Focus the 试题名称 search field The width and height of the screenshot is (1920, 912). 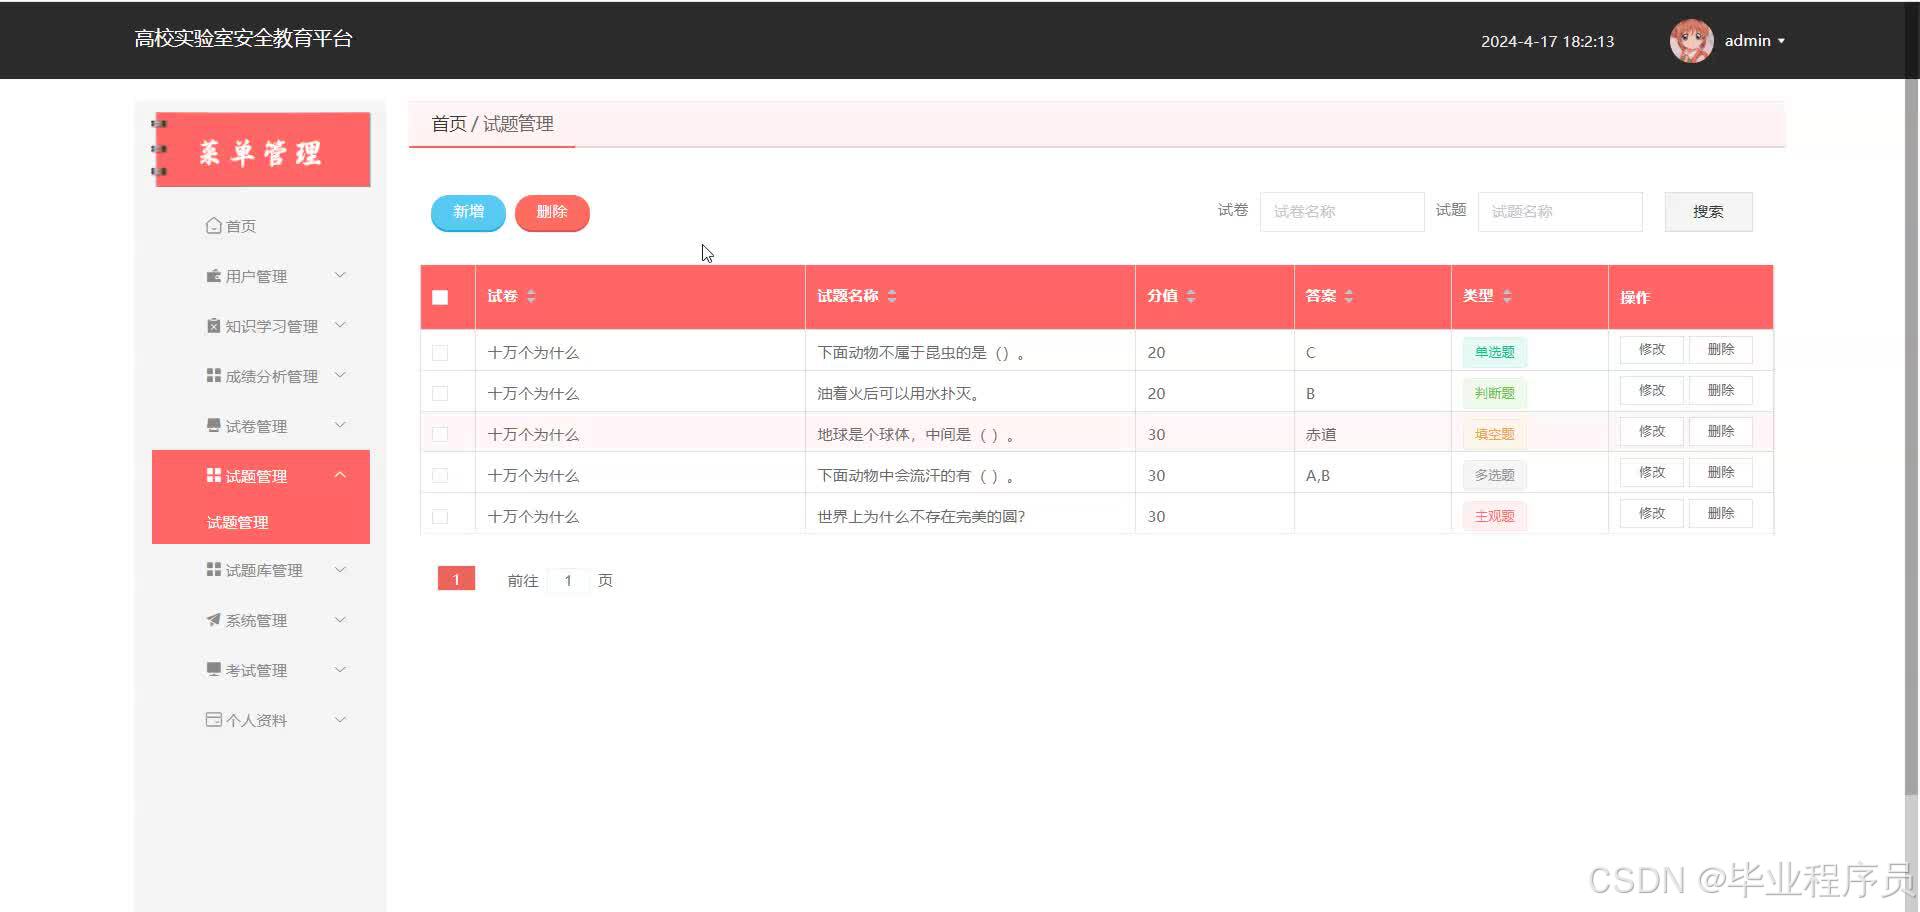click(x=1560, y=212)
